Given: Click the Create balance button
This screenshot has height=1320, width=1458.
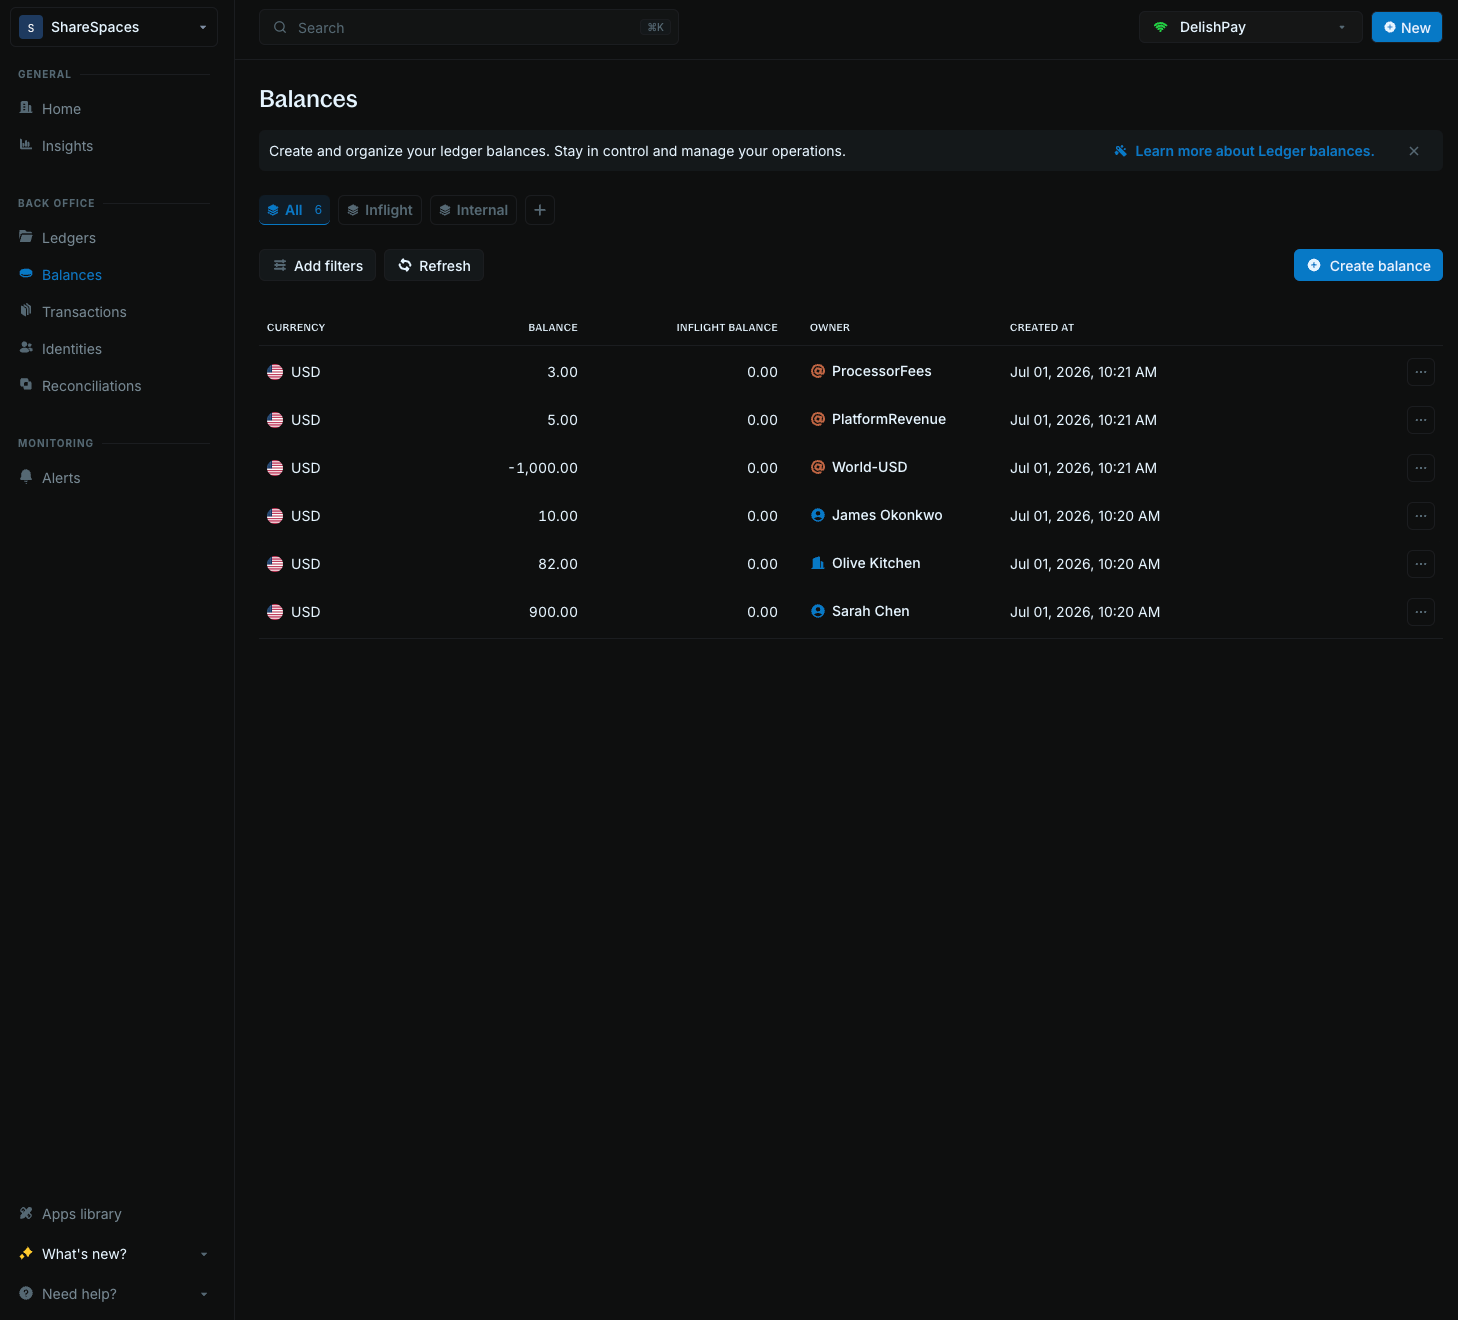Looking at the screenshot, I should coord(1368,265).
